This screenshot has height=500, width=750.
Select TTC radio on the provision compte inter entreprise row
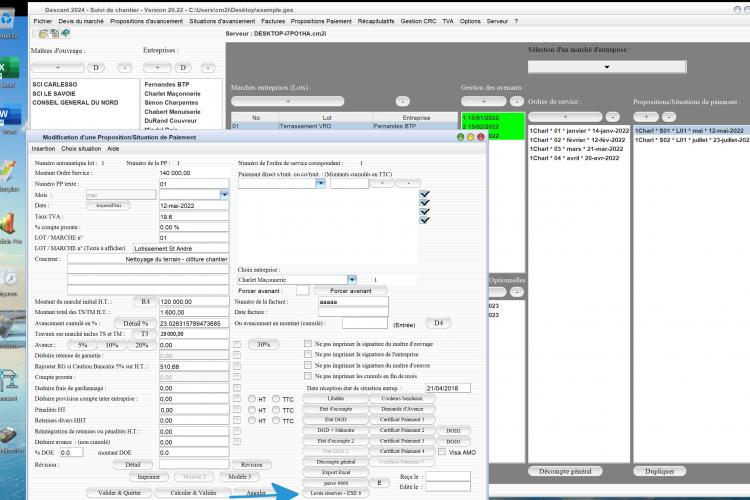pos(276,399)
